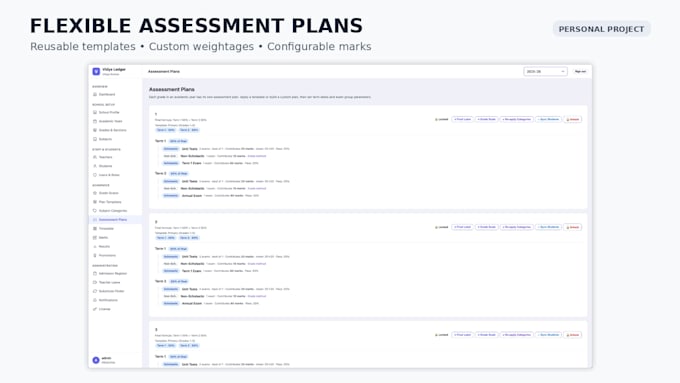Image resolution: width=680 pixels, height=383 pixels.
Task: Click Re-apply Categories button on plan 1
Action: (517, 119)
